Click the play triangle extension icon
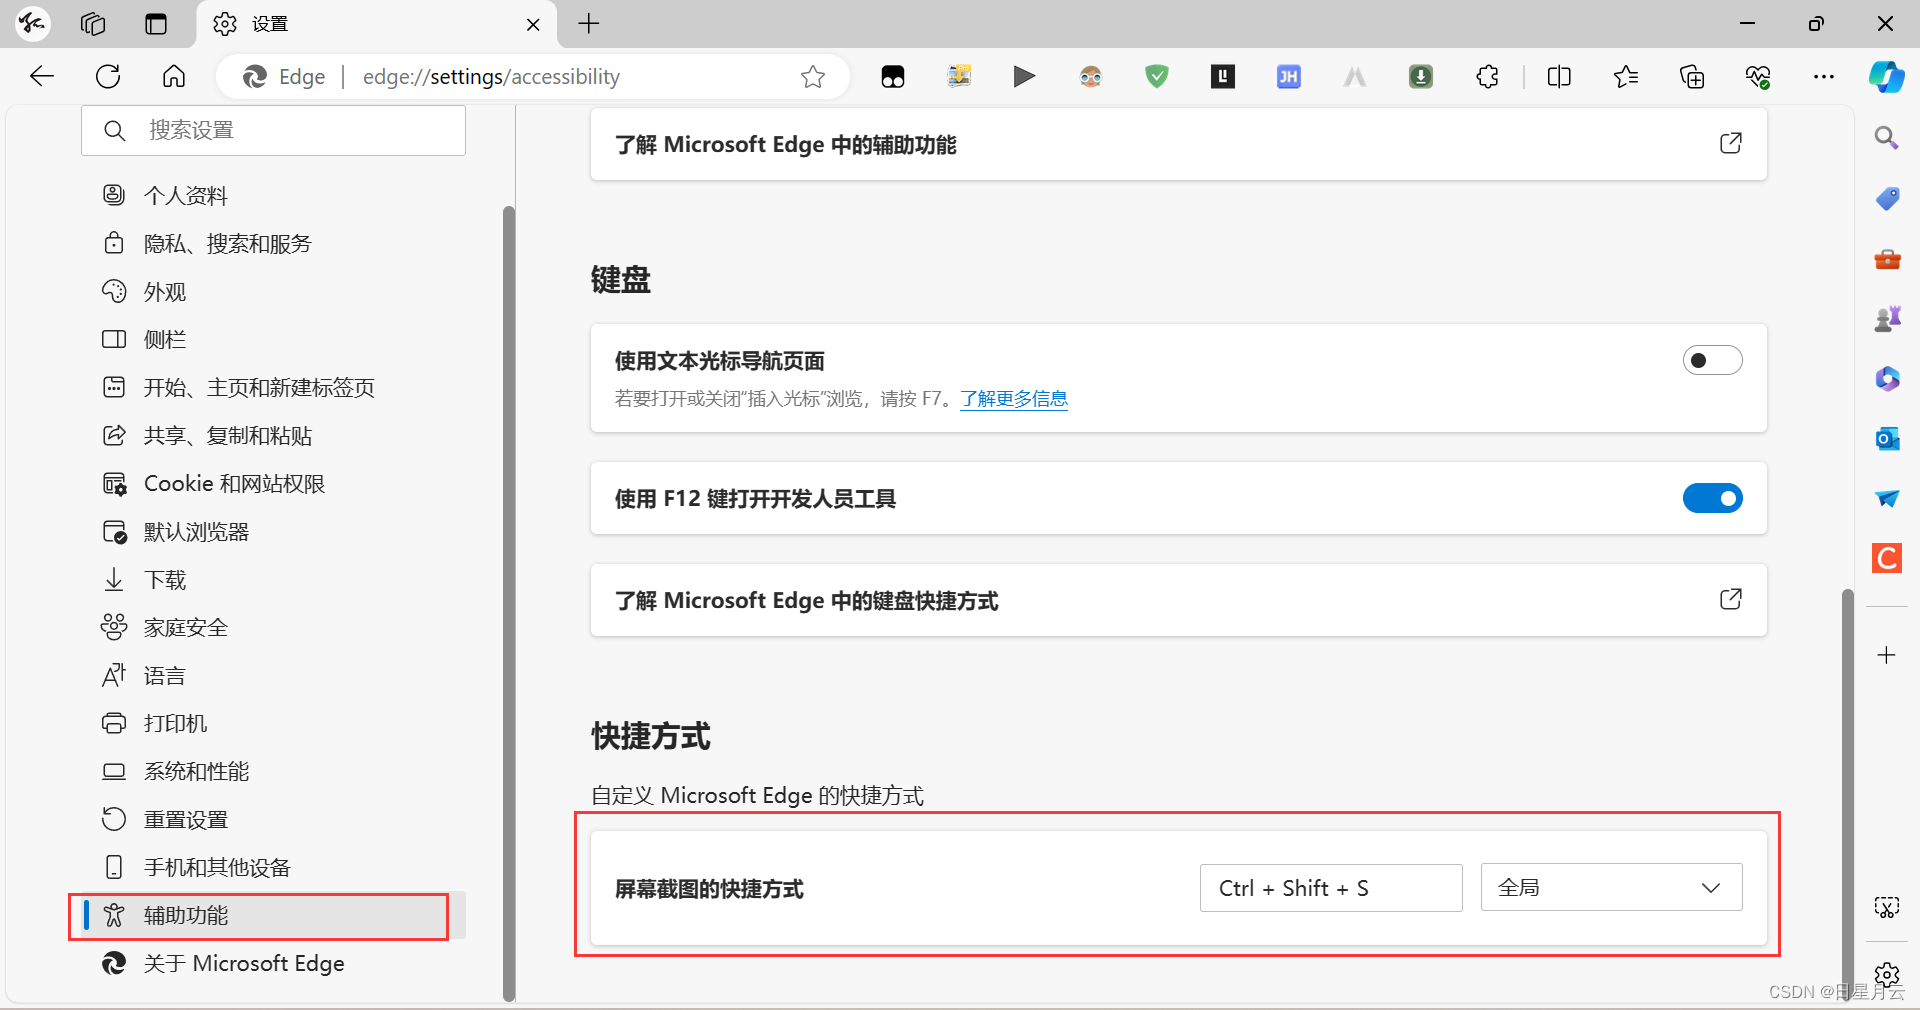The height and width of the screenshot is (1010, 1920). tap(1024, 76)
